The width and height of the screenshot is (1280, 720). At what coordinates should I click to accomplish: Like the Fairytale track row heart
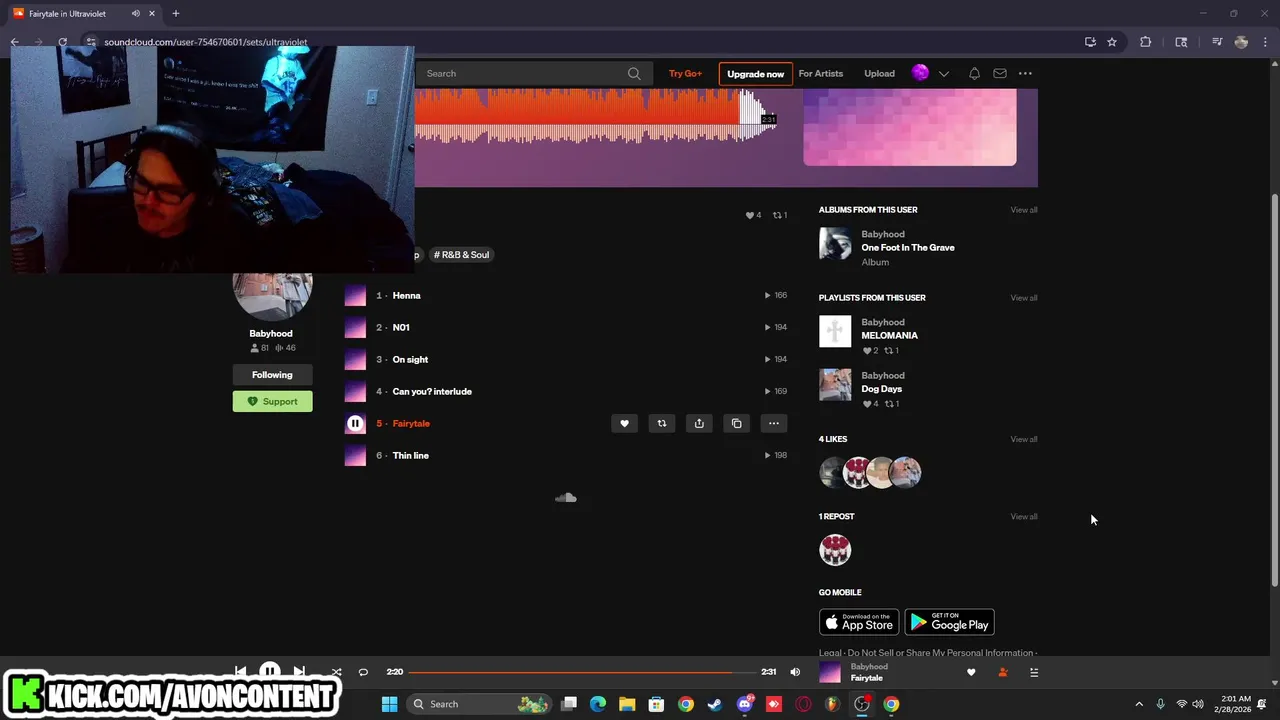(x=624, y=423)
